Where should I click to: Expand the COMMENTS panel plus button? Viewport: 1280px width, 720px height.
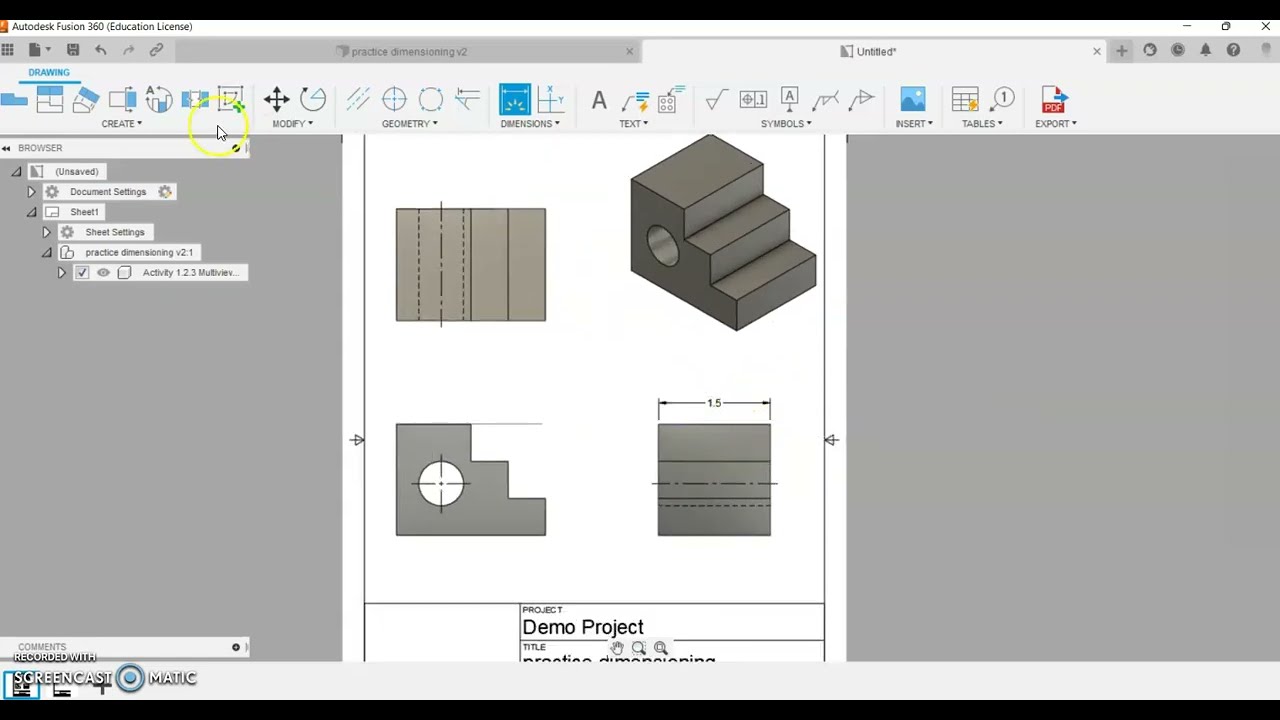[236, 647]
